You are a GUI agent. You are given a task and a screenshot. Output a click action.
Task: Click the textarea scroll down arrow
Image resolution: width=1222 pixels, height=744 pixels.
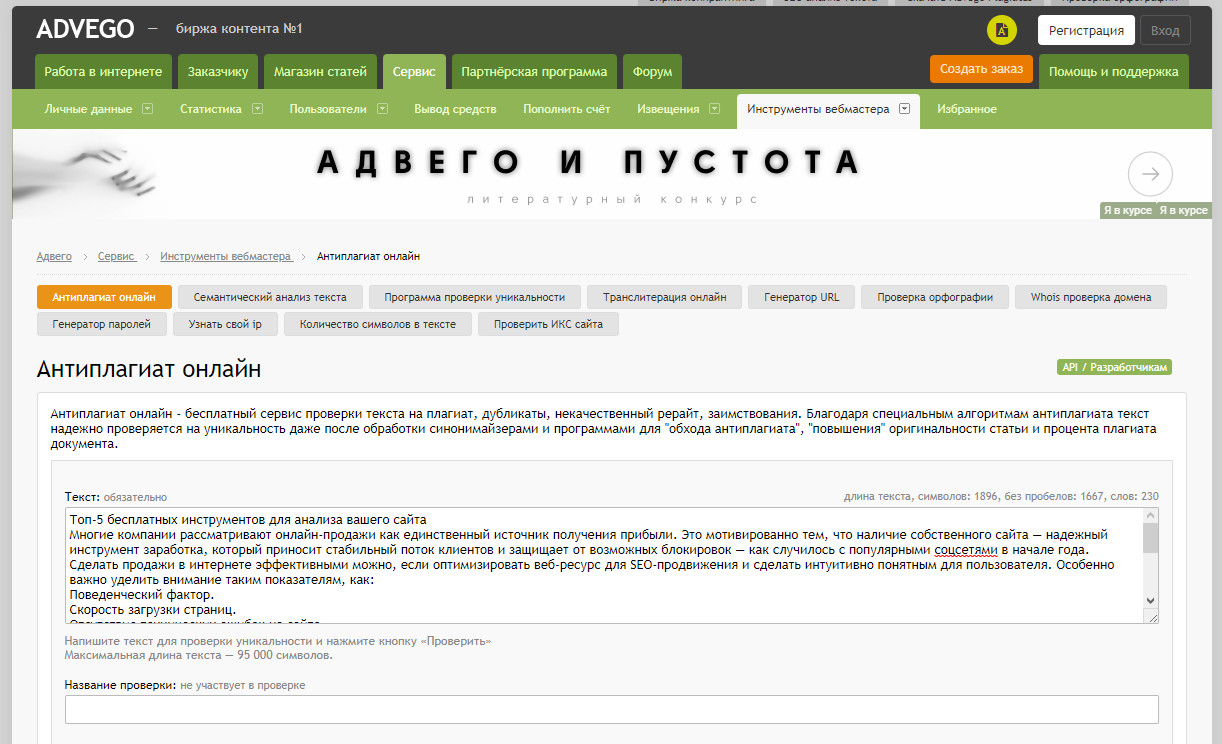[x=1150, y=600]
